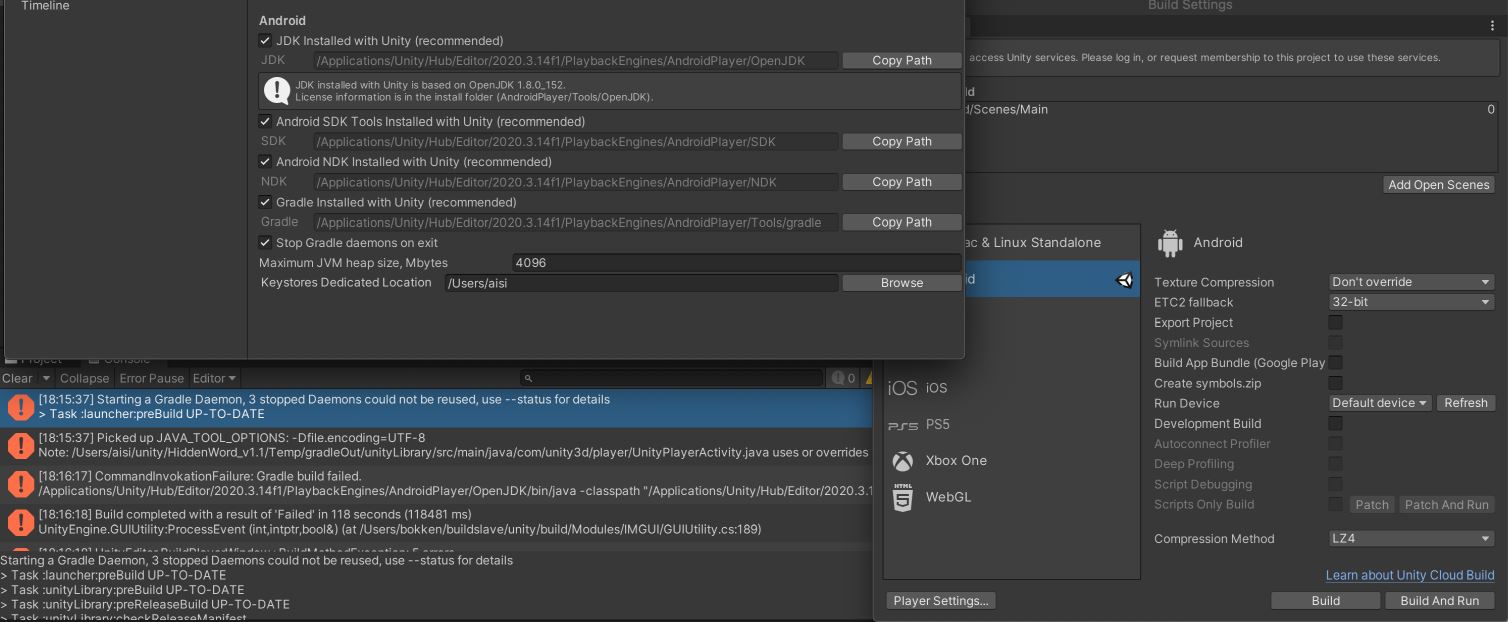Click the error icon of the JAVA_TOOL_OPTIONS log
Viewport: 1508px width, 622px height.
(x=20, y=445)
